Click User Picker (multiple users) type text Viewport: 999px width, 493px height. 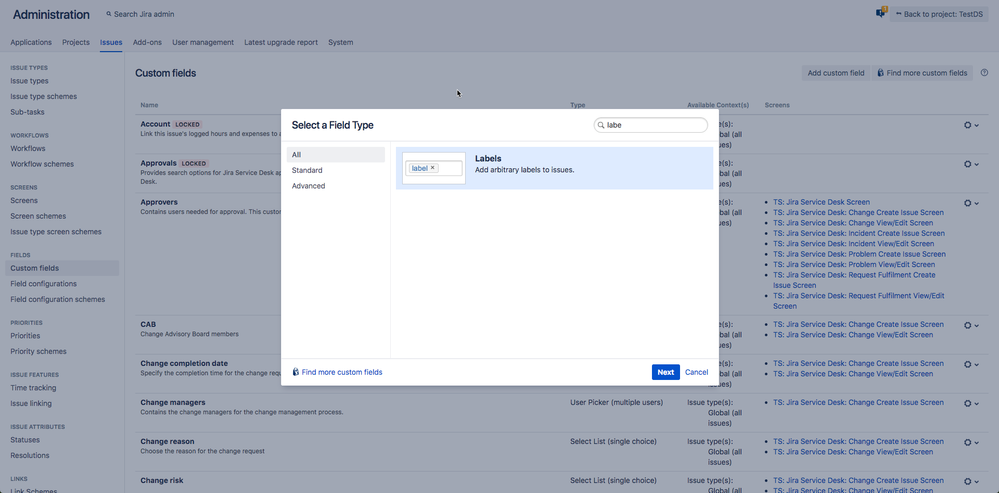(616, 403)
